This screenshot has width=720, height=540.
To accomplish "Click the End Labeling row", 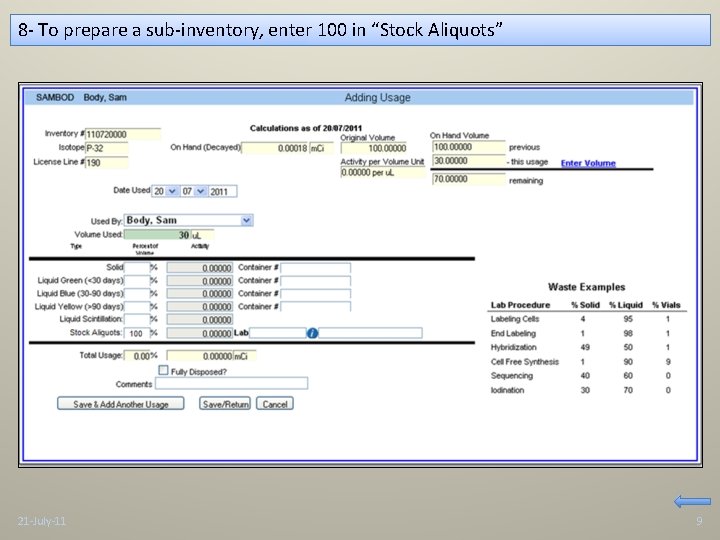I will 586,333.
